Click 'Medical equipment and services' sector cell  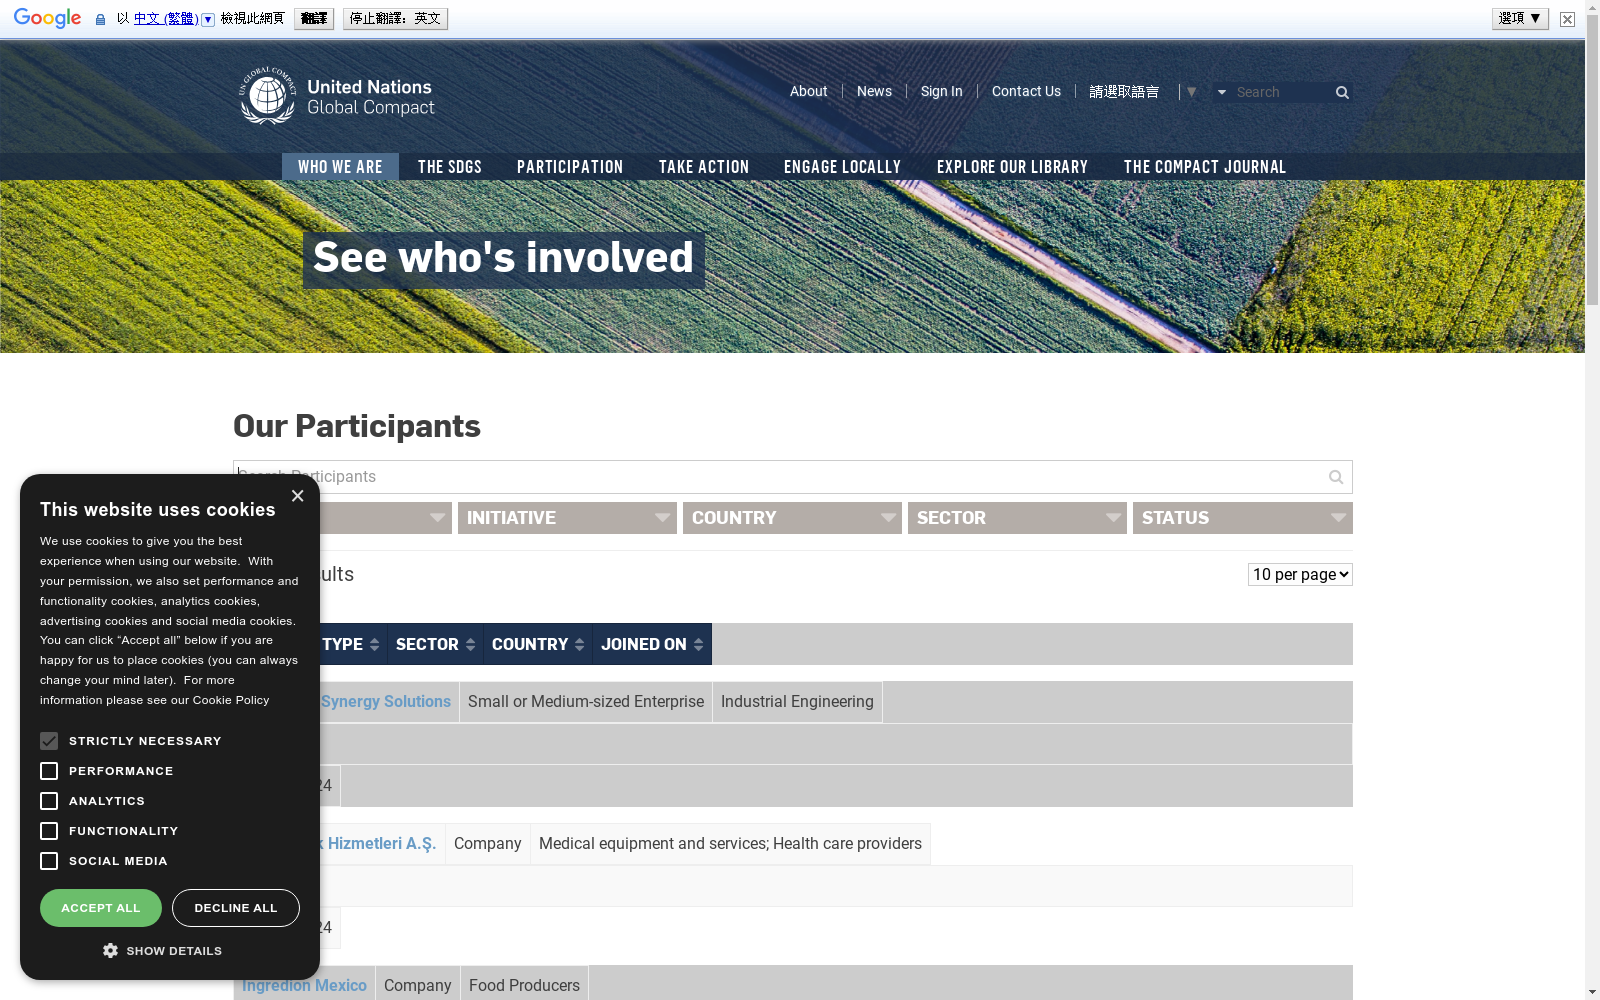[x=730, y=844]
